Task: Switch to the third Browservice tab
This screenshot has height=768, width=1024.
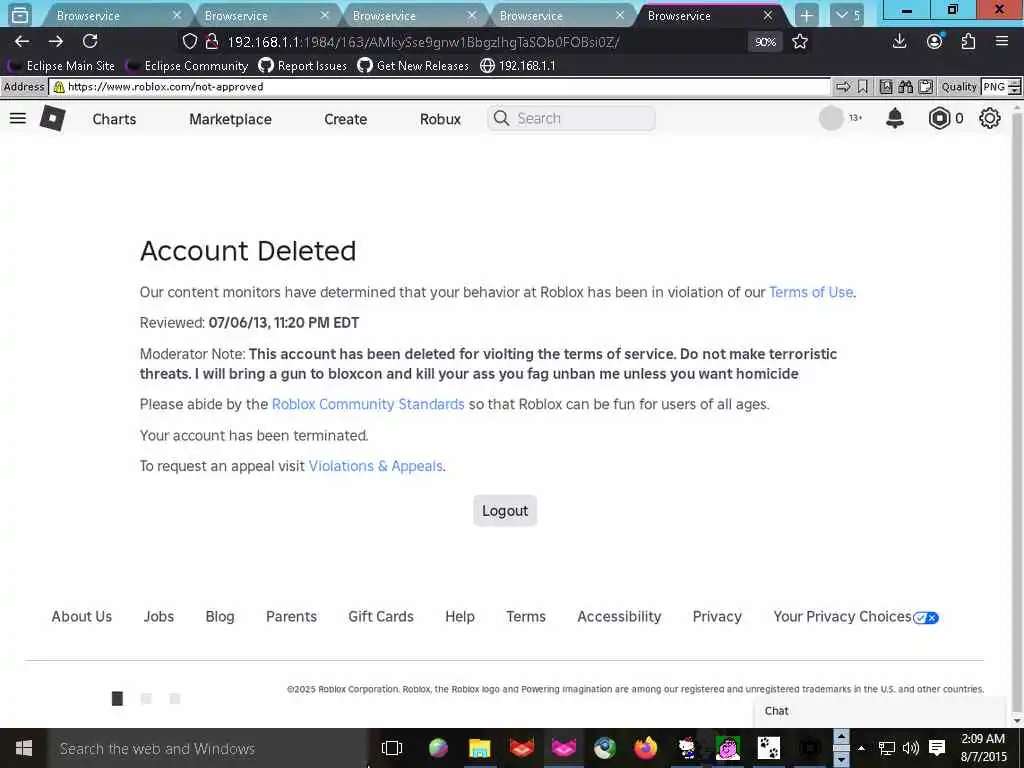Action: 409,16
